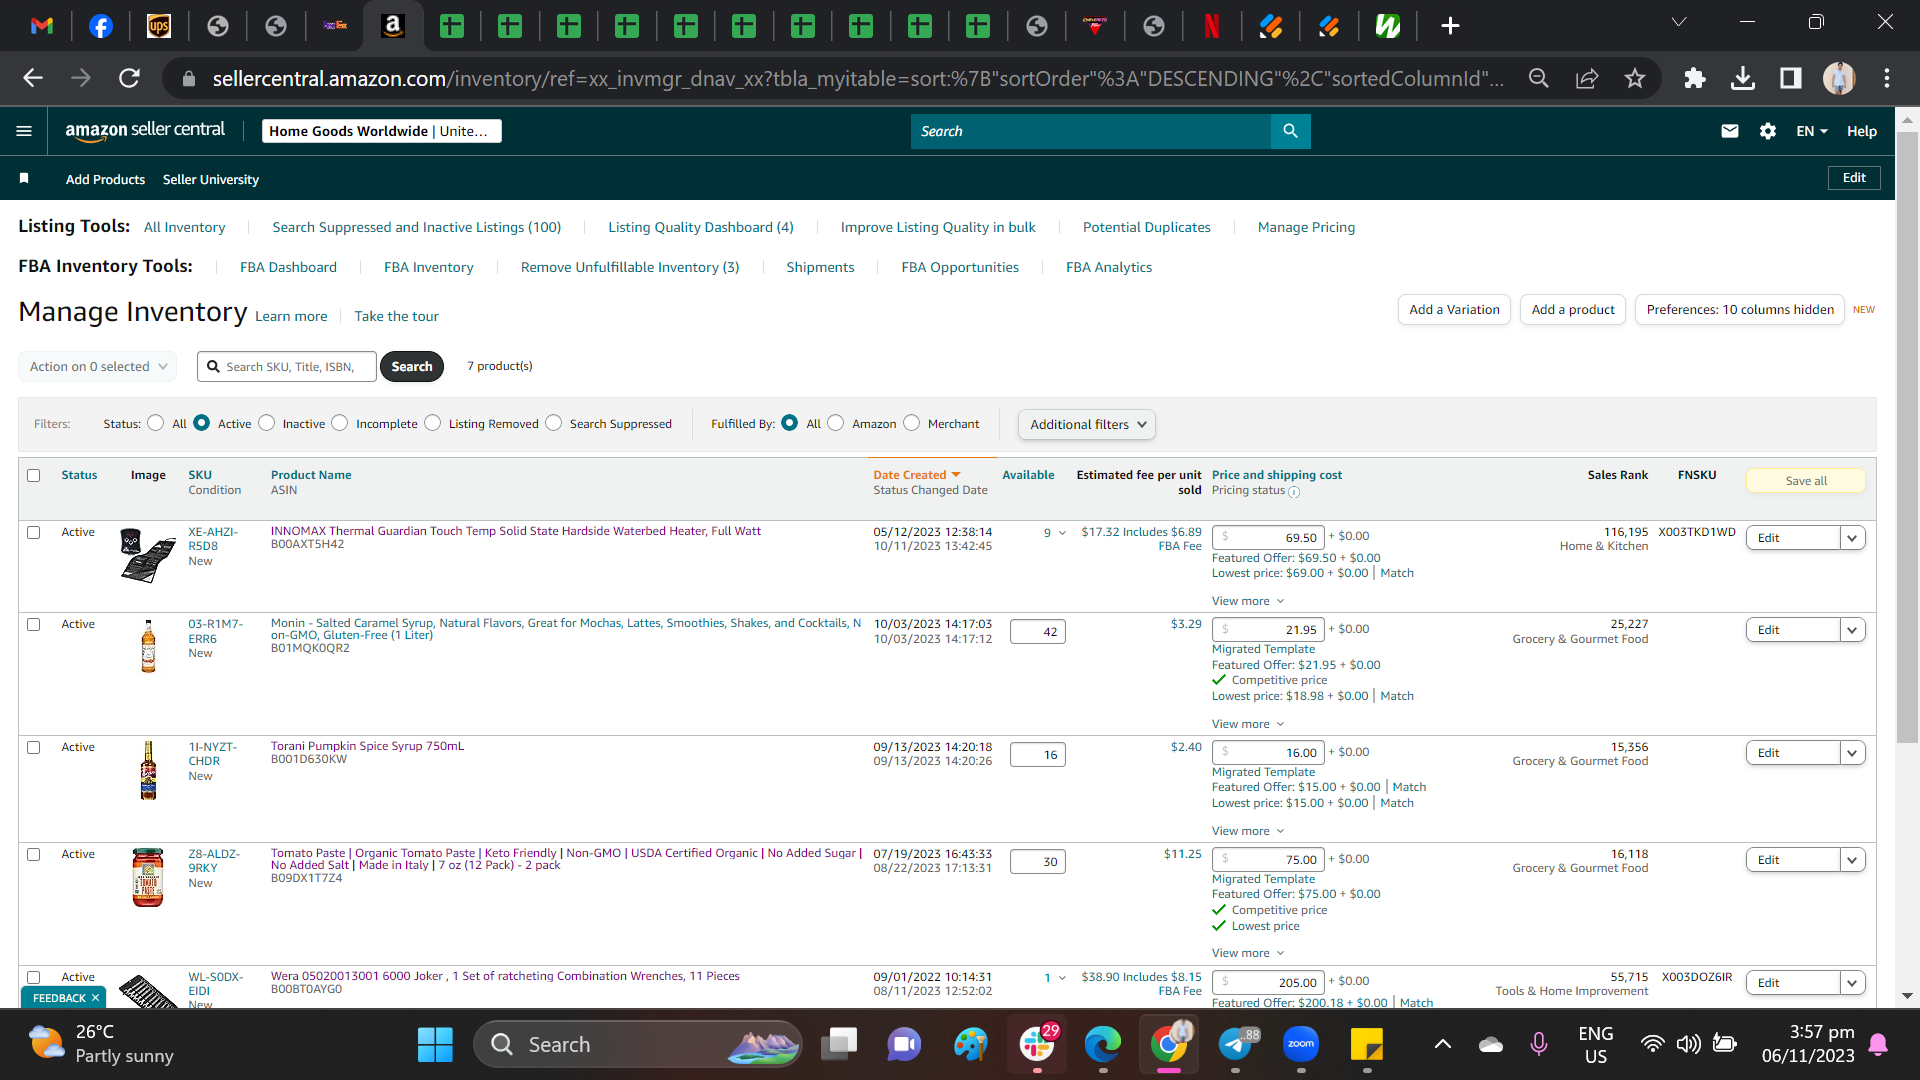Check the Monin Salted Caramel Syrup row checkbox
The height and width of the screenshot is (1080, 1920).
34,625
